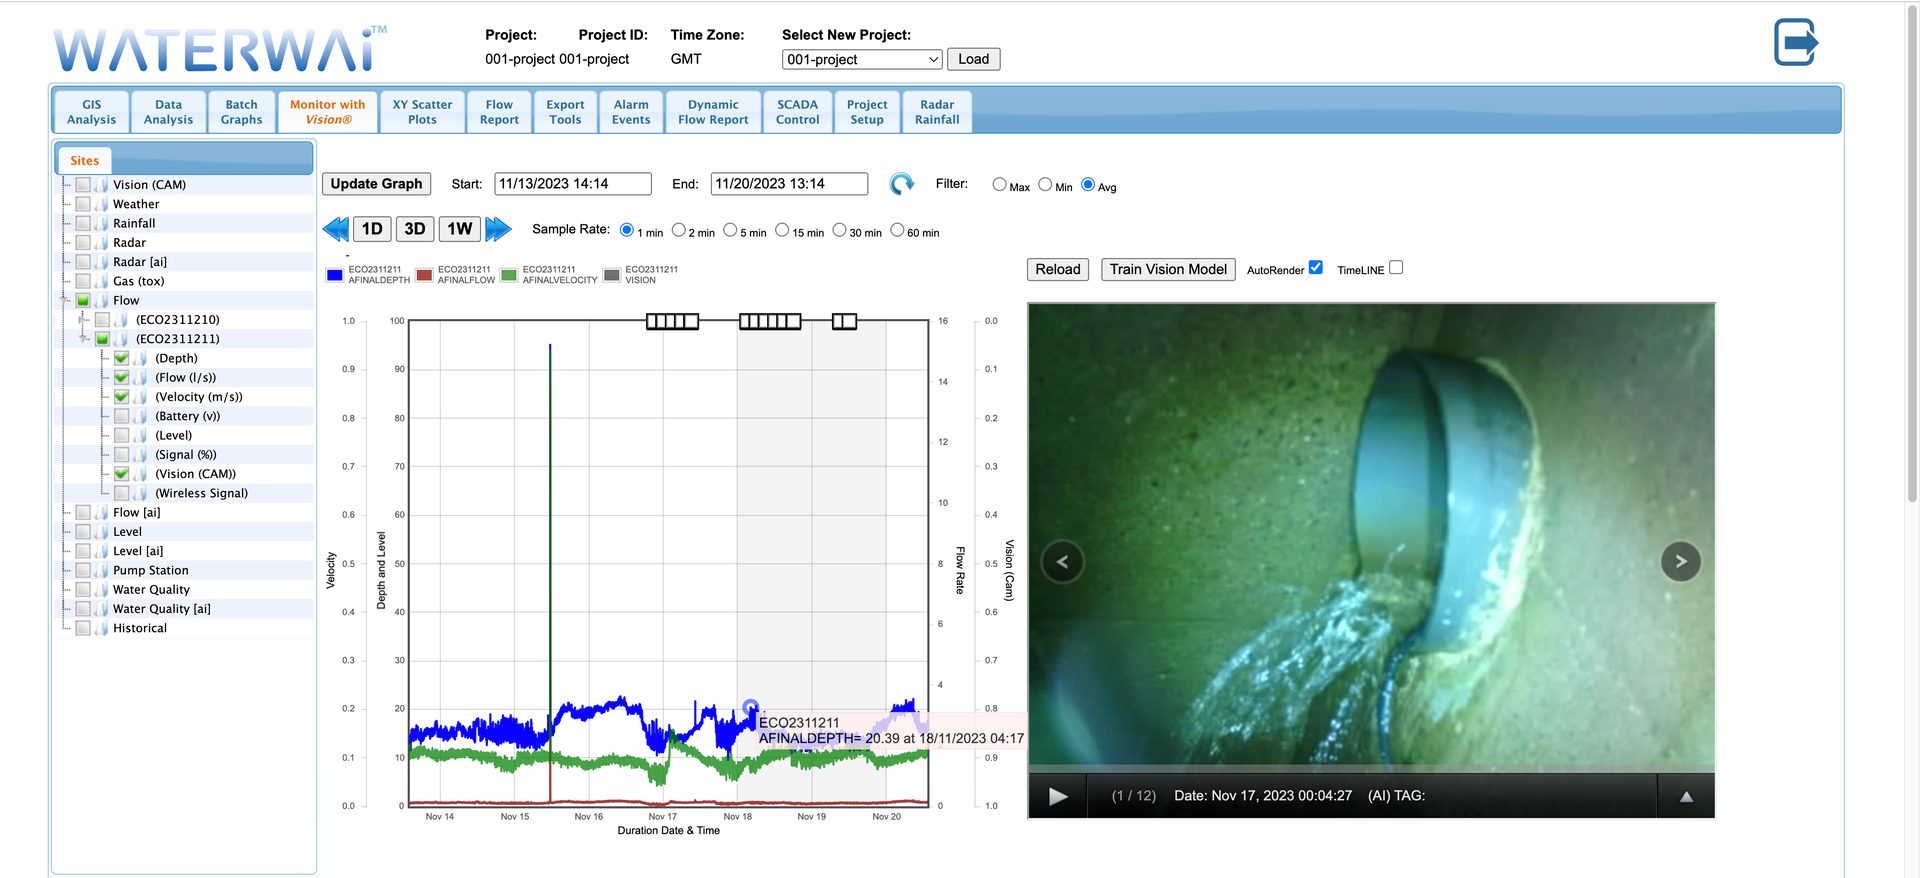Click the refresh date range icon
Screen dimensions: 1920x878
(902, 184)
